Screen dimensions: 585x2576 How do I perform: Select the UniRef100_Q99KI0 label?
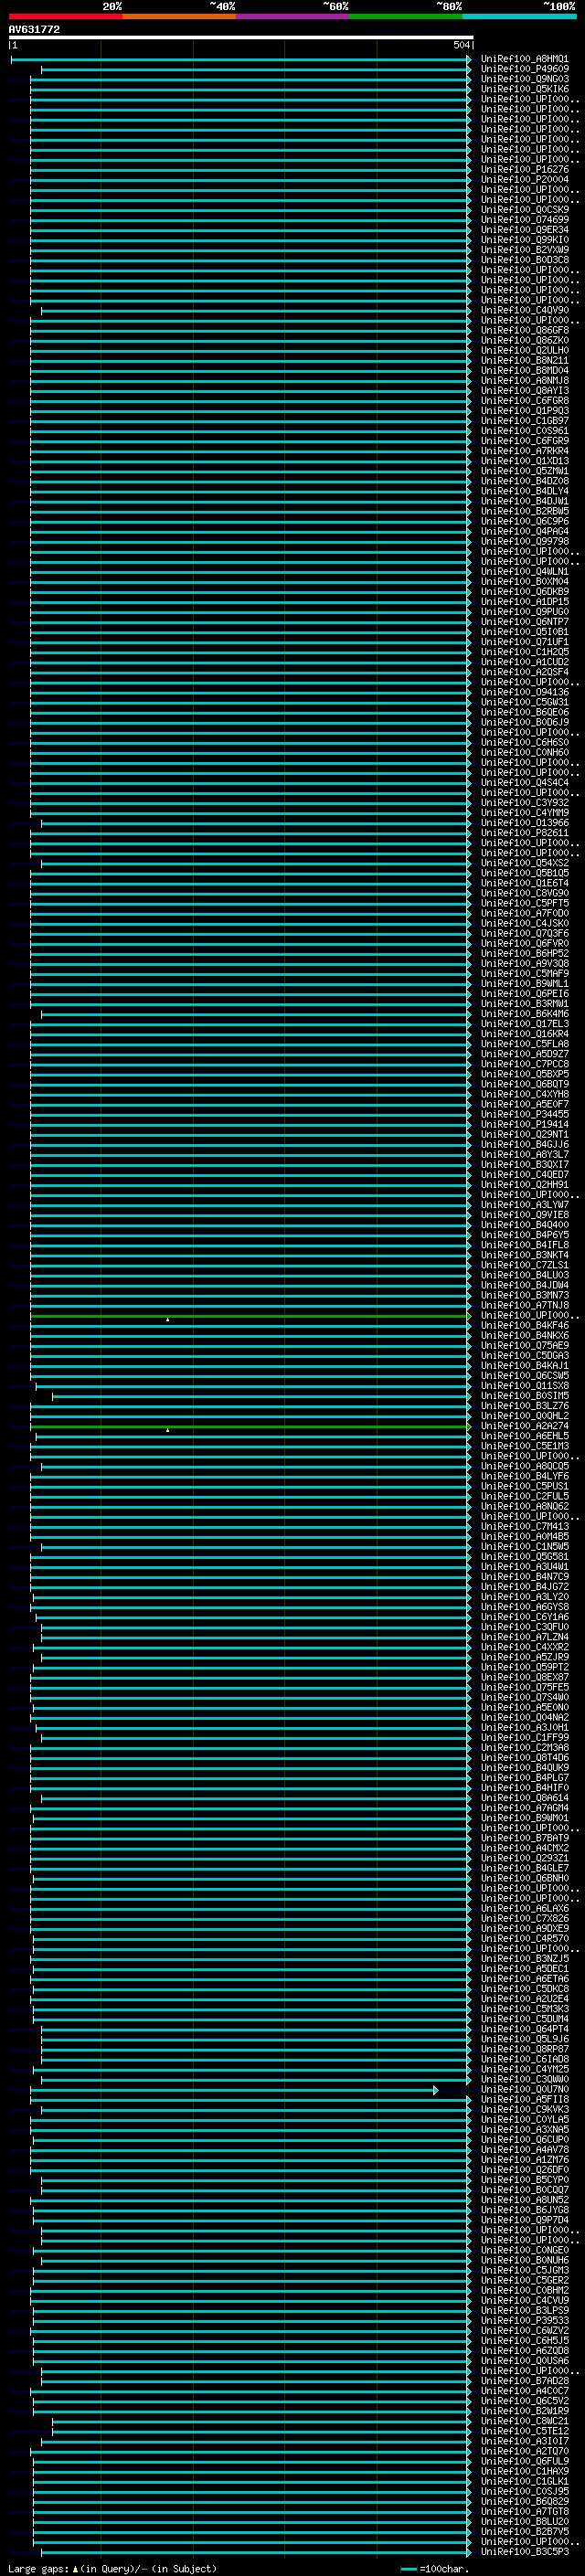(525, 240)
